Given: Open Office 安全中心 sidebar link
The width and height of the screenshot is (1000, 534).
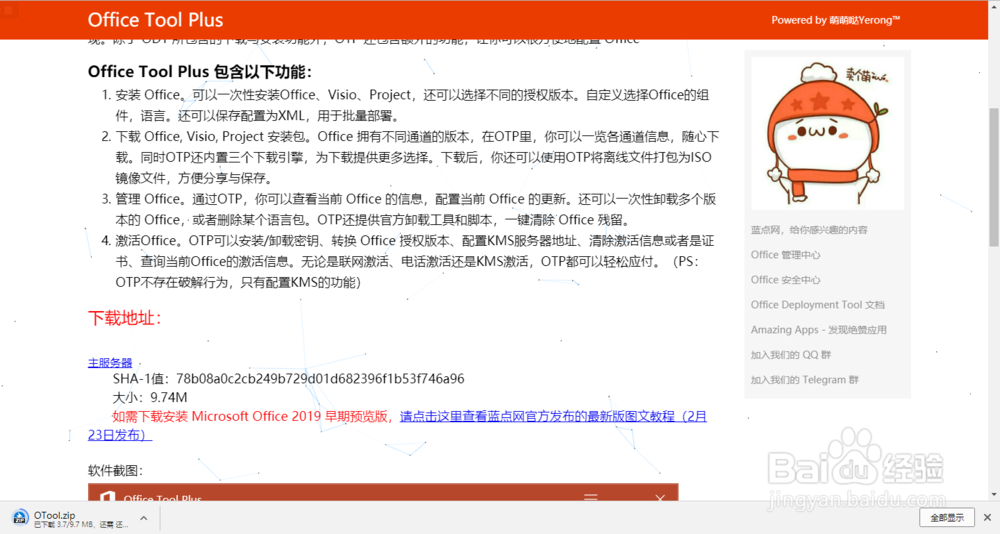Looking at the screenshot, I should click(785, 279).
